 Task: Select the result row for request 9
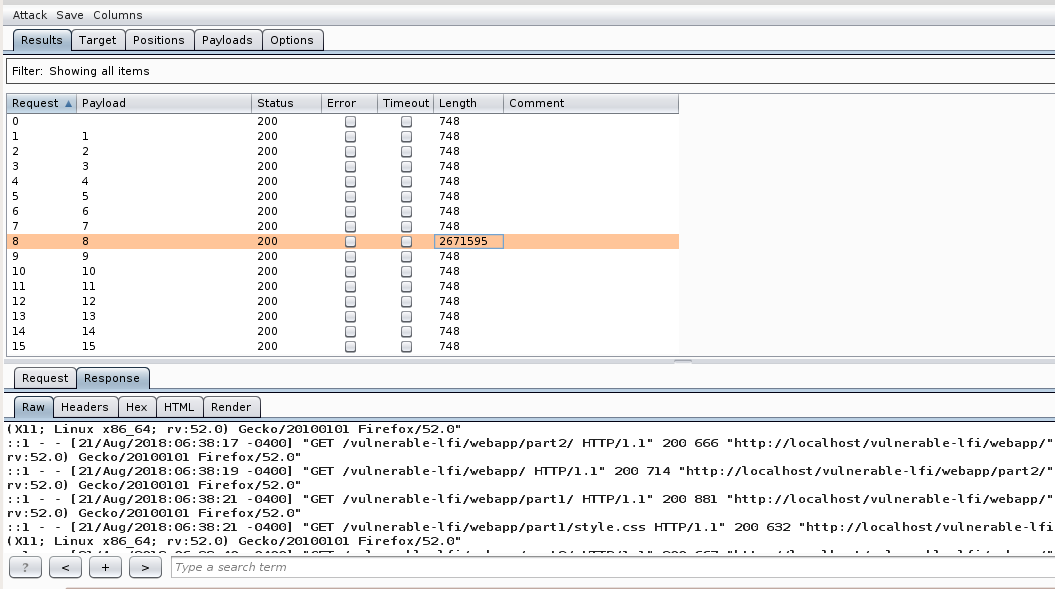[x=200, y=256]
